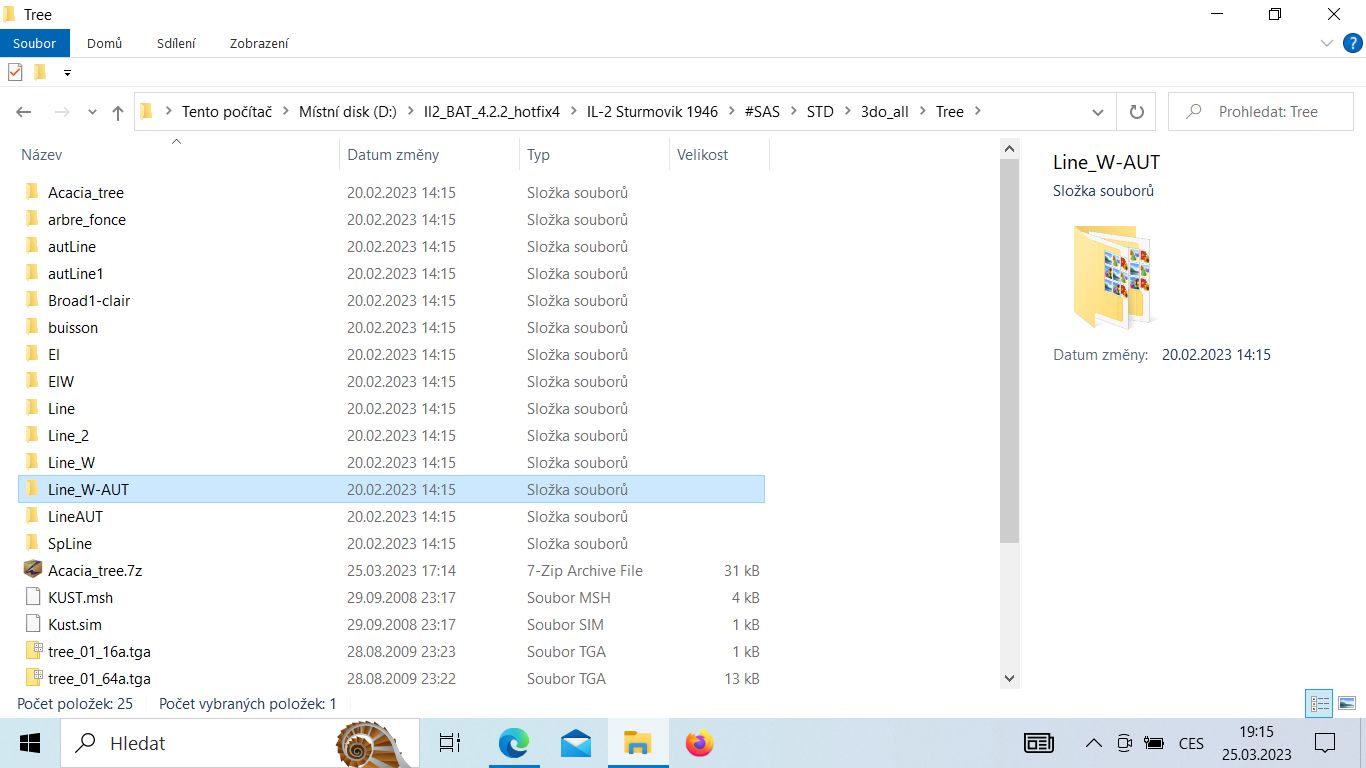This screenshot has width=1366, height=768.
Task: Select the buisson folder icon
Action: (32, 327)
